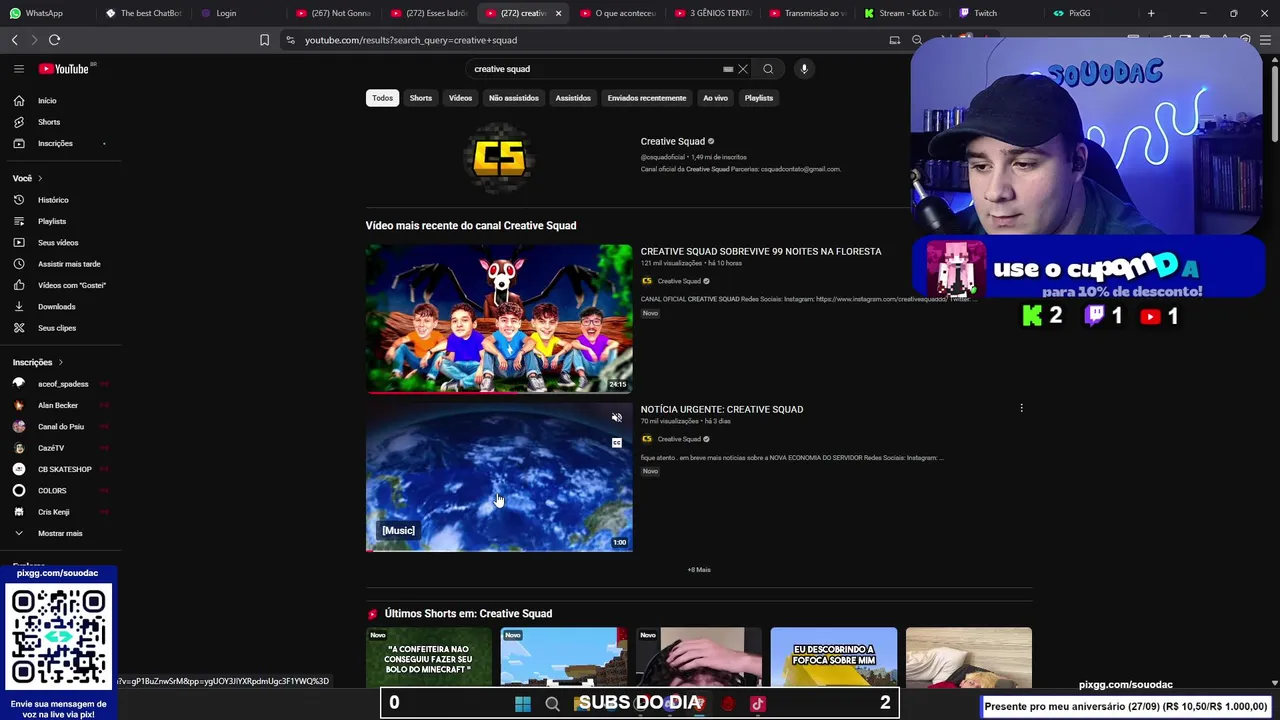1280x720 pixels.
Task: Open the A CONFEITEIRA short thumbnail
Action: (x=428, y=657)
